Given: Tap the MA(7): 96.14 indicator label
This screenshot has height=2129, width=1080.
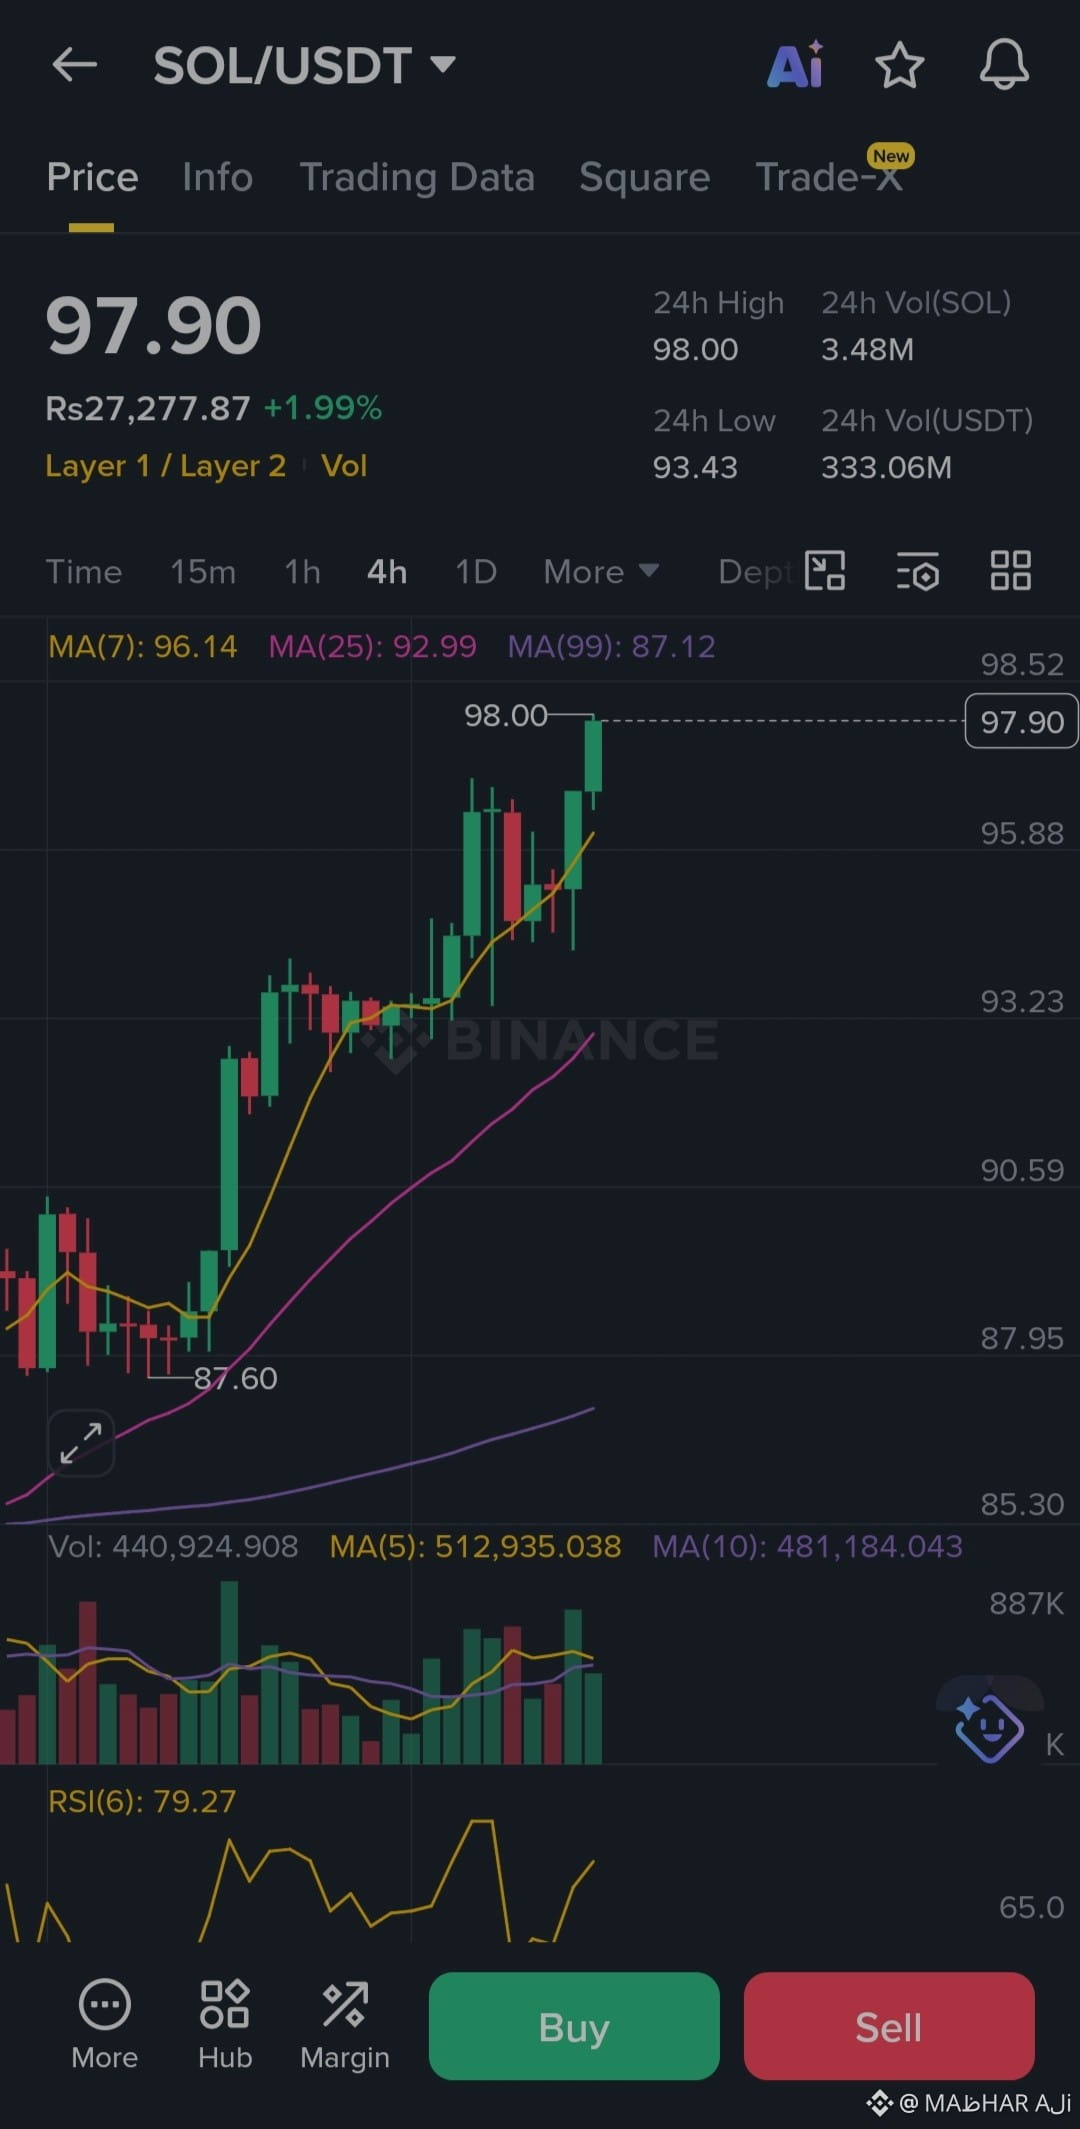Looking at the screenshot, I should tap(143, 646).
